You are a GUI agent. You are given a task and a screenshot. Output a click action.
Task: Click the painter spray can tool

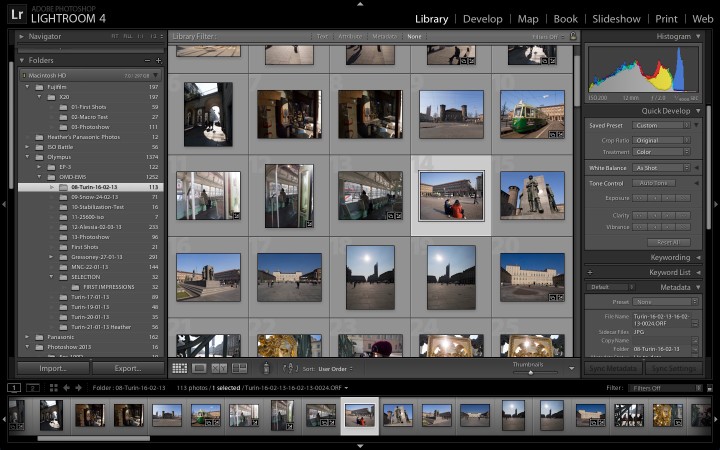pos(266,369)
